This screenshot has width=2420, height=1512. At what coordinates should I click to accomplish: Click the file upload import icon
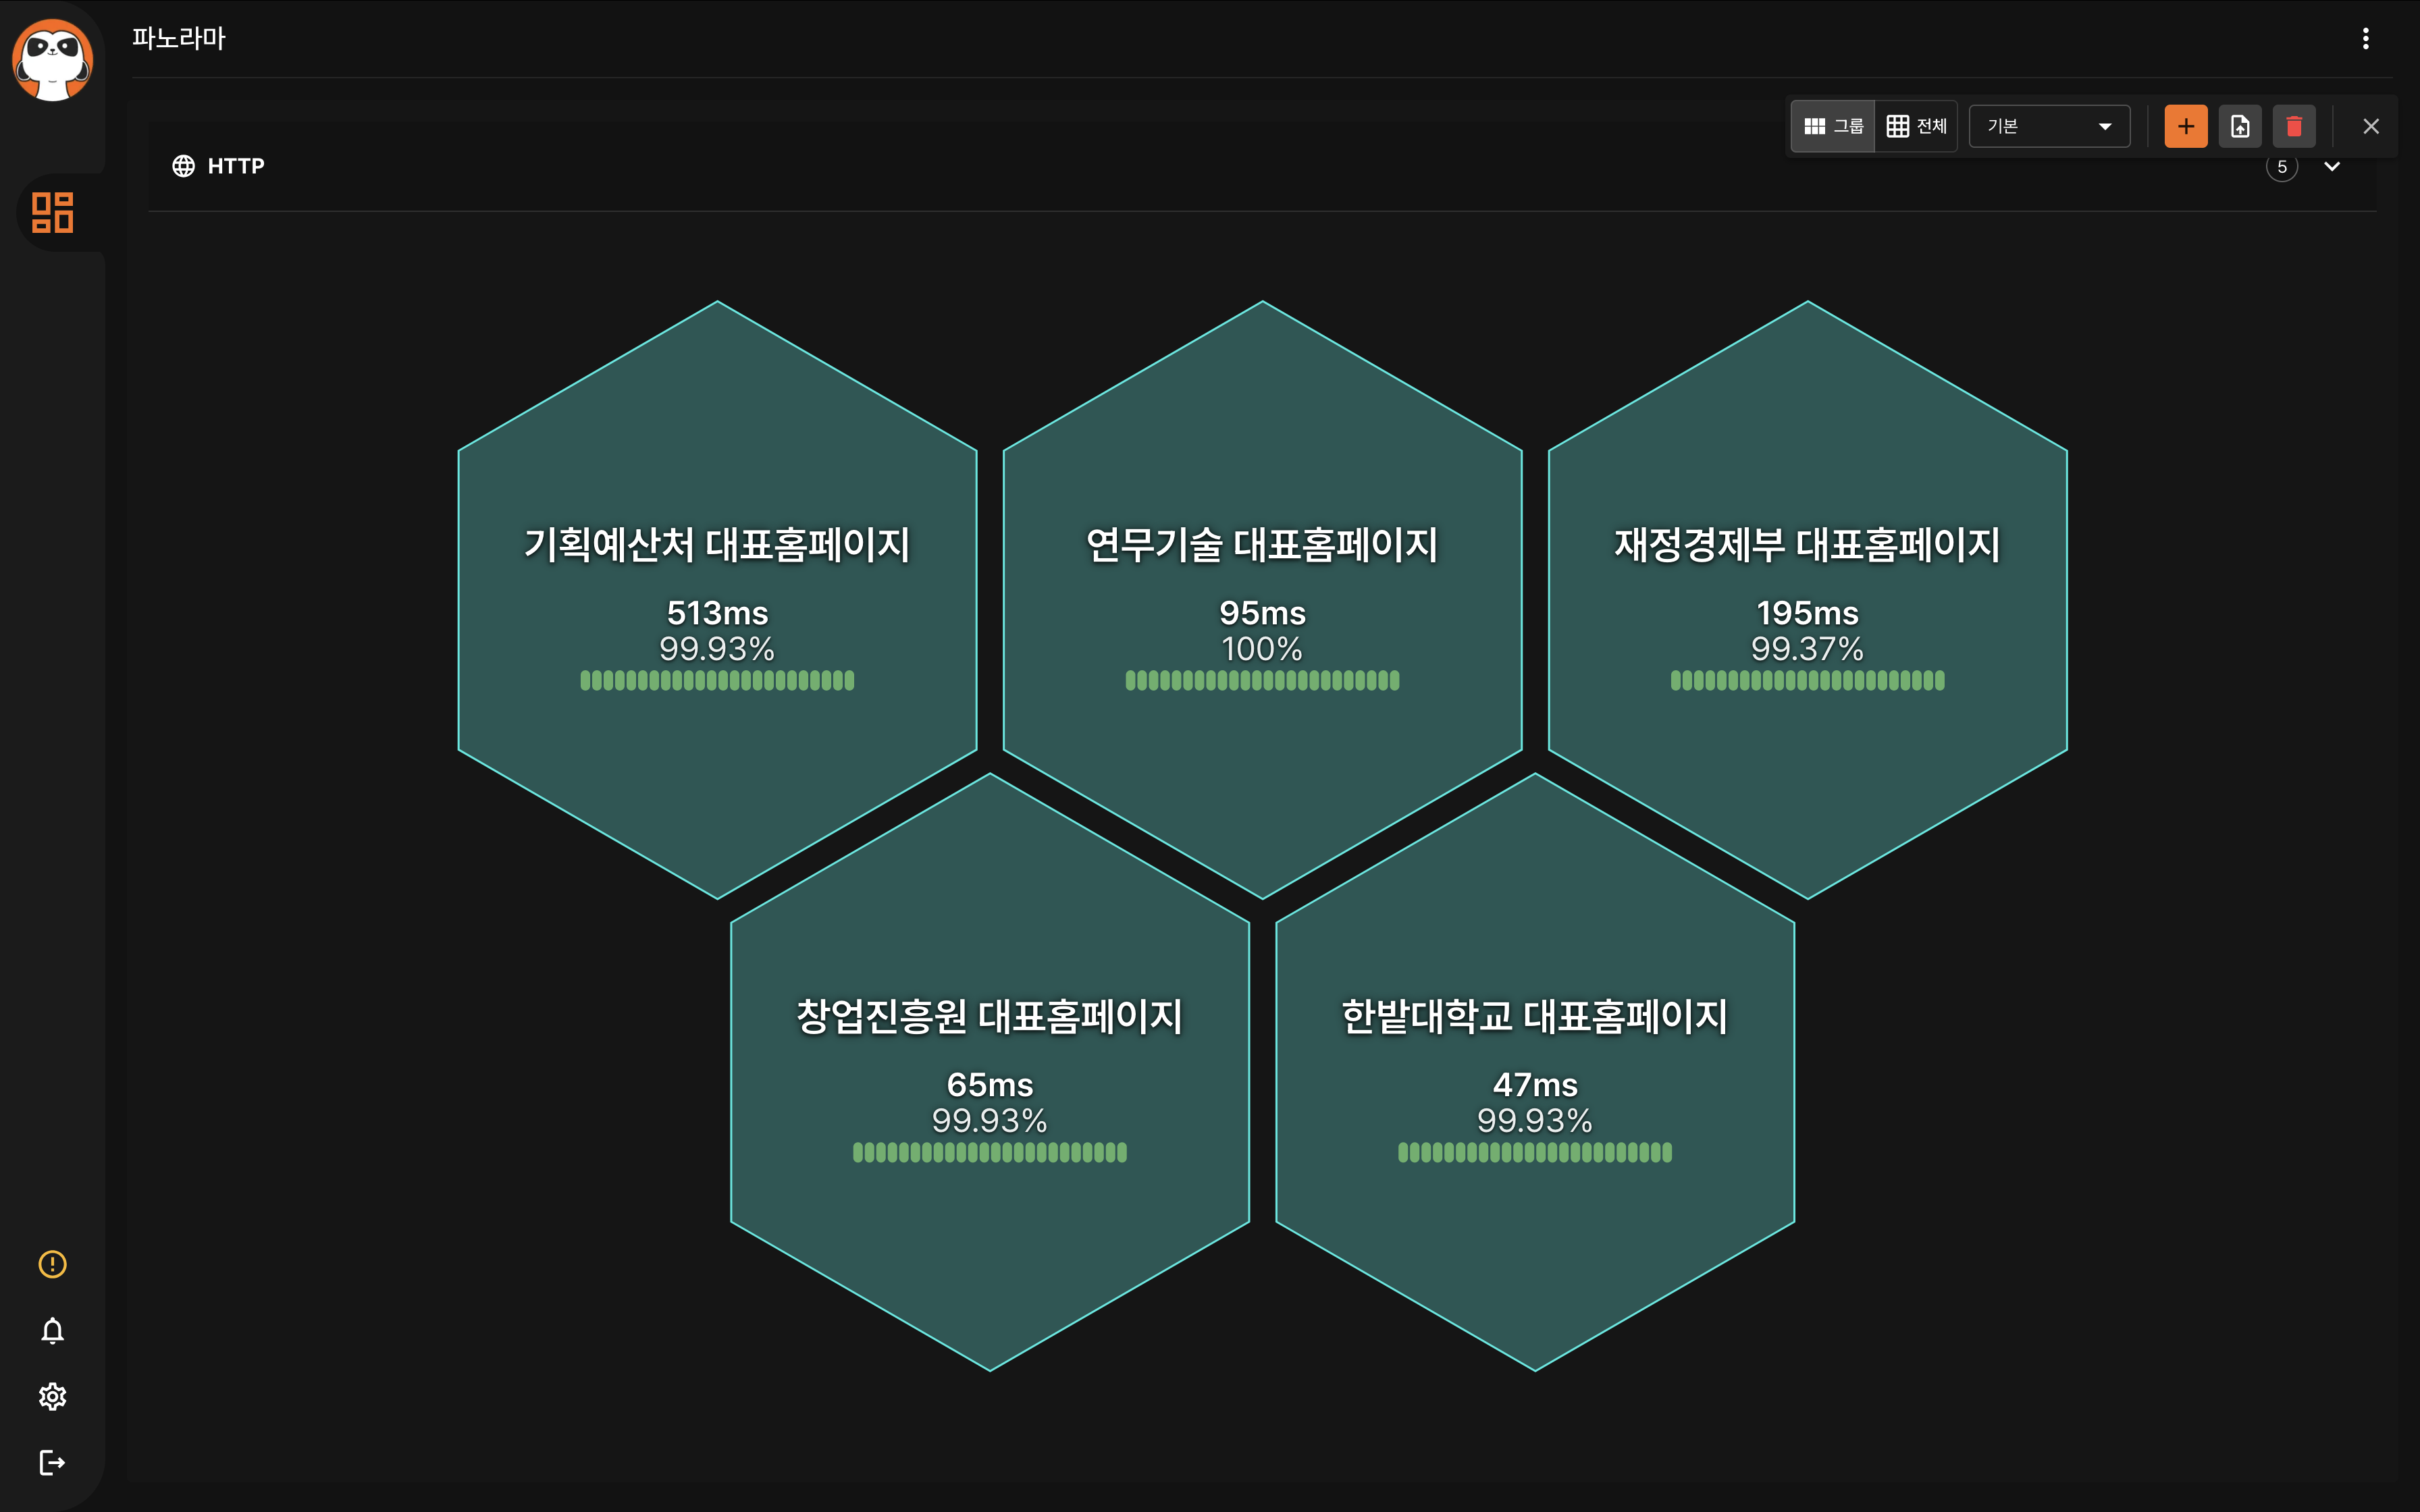(2240, 126)
